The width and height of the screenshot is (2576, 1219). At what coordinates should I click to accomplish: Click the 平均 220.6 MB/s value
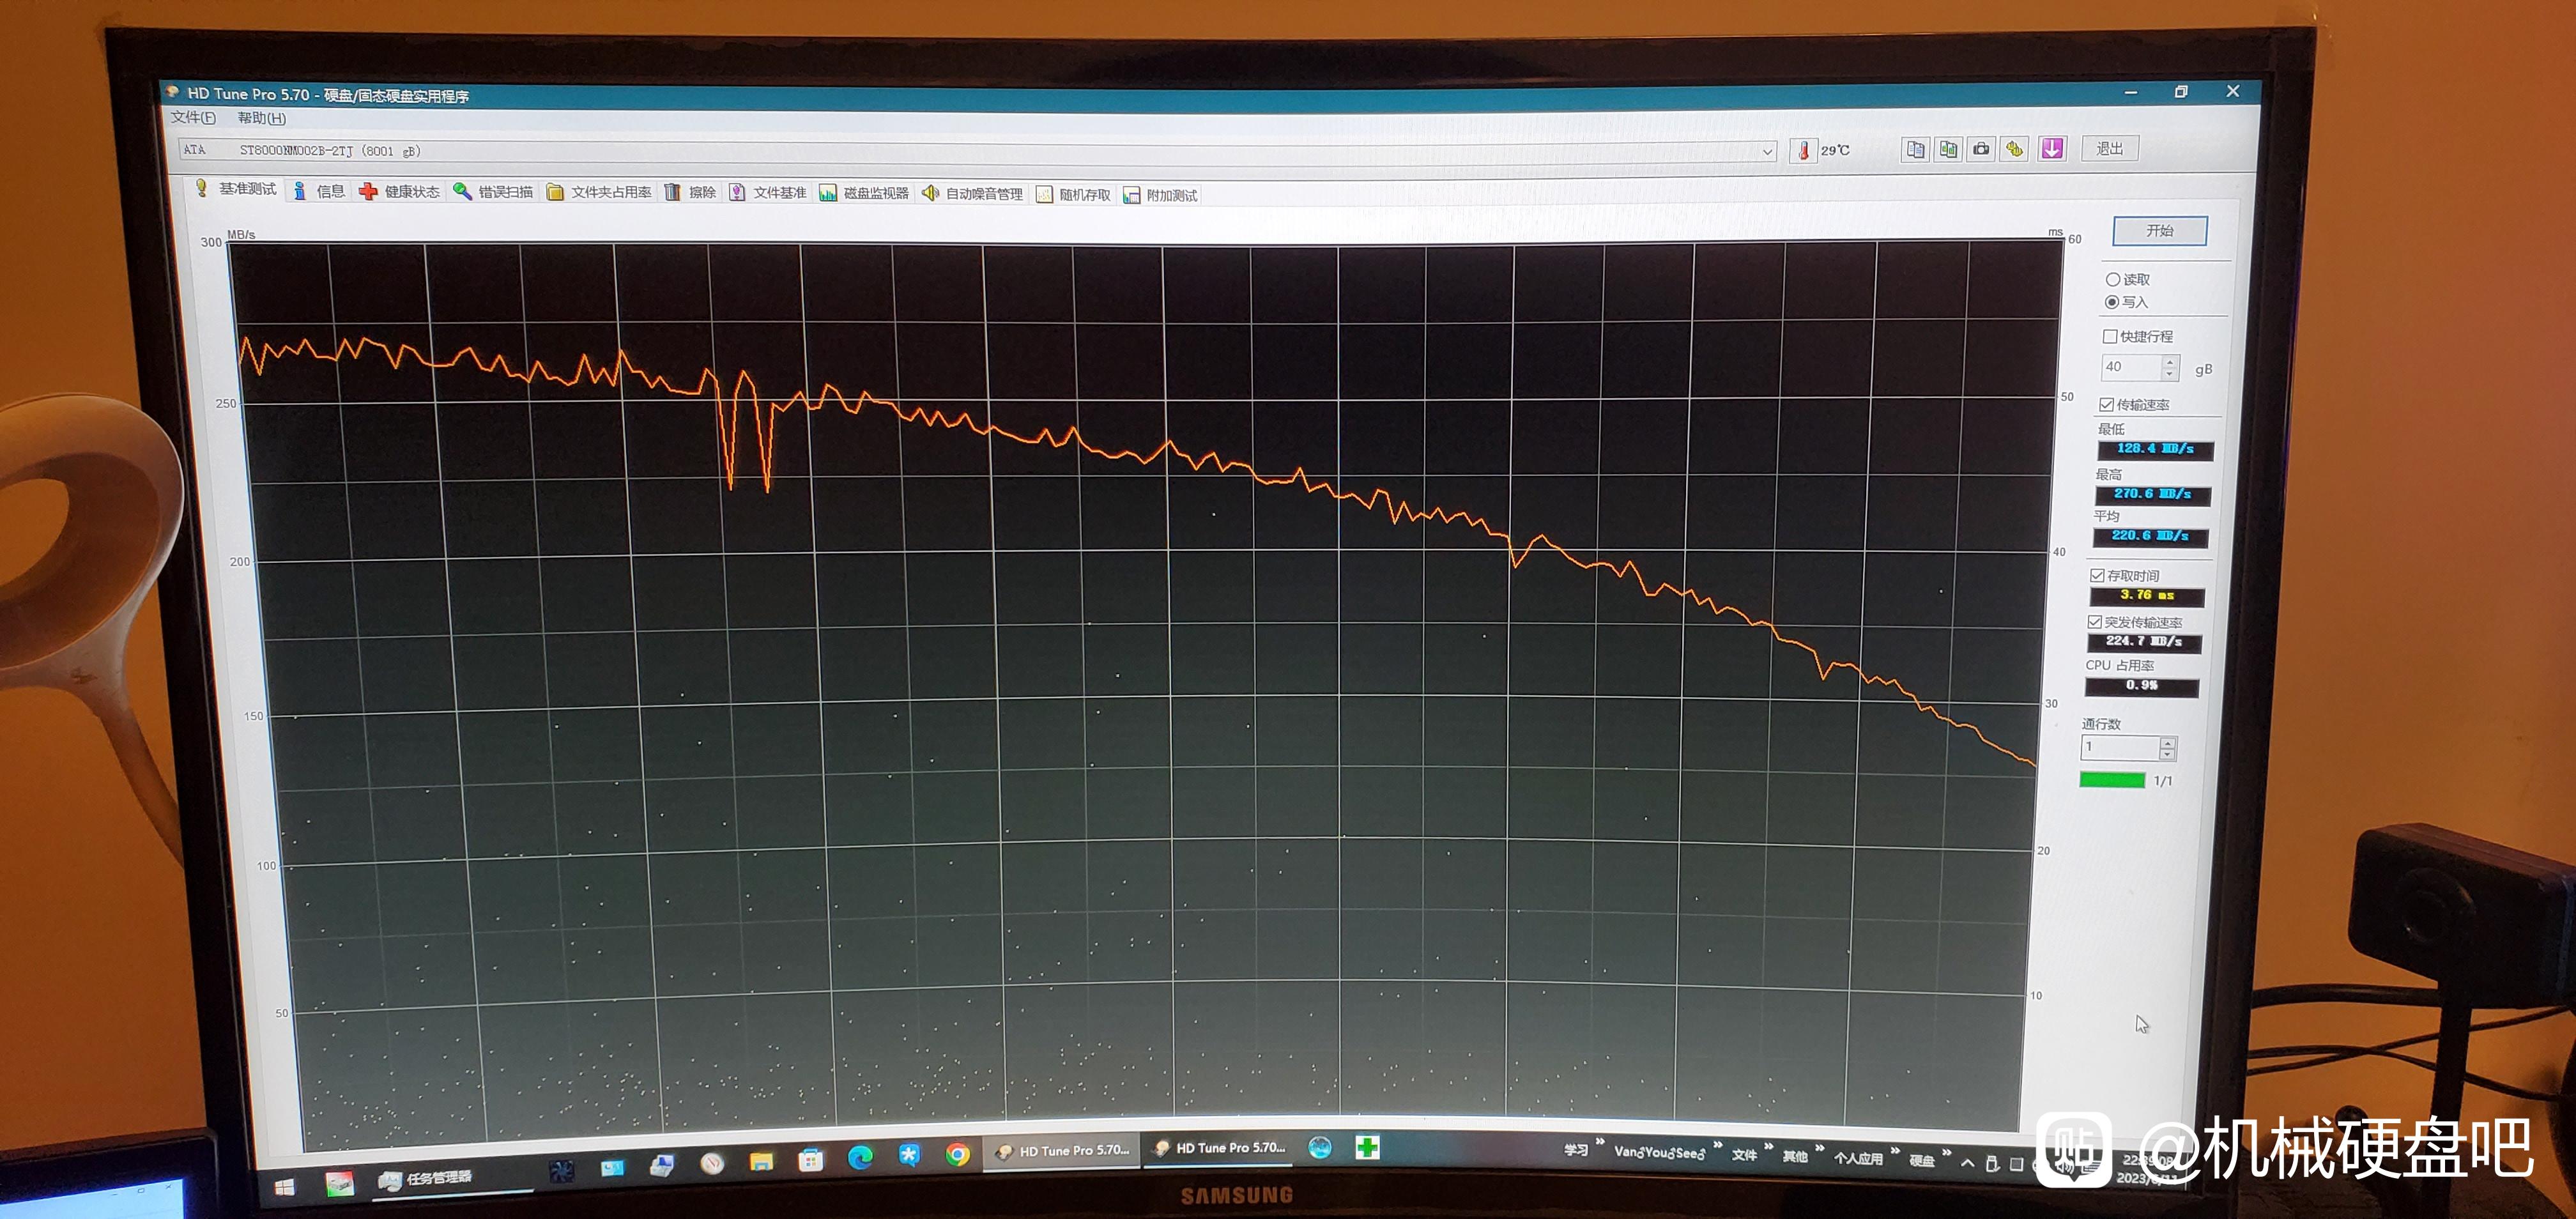coord(2150,537)
